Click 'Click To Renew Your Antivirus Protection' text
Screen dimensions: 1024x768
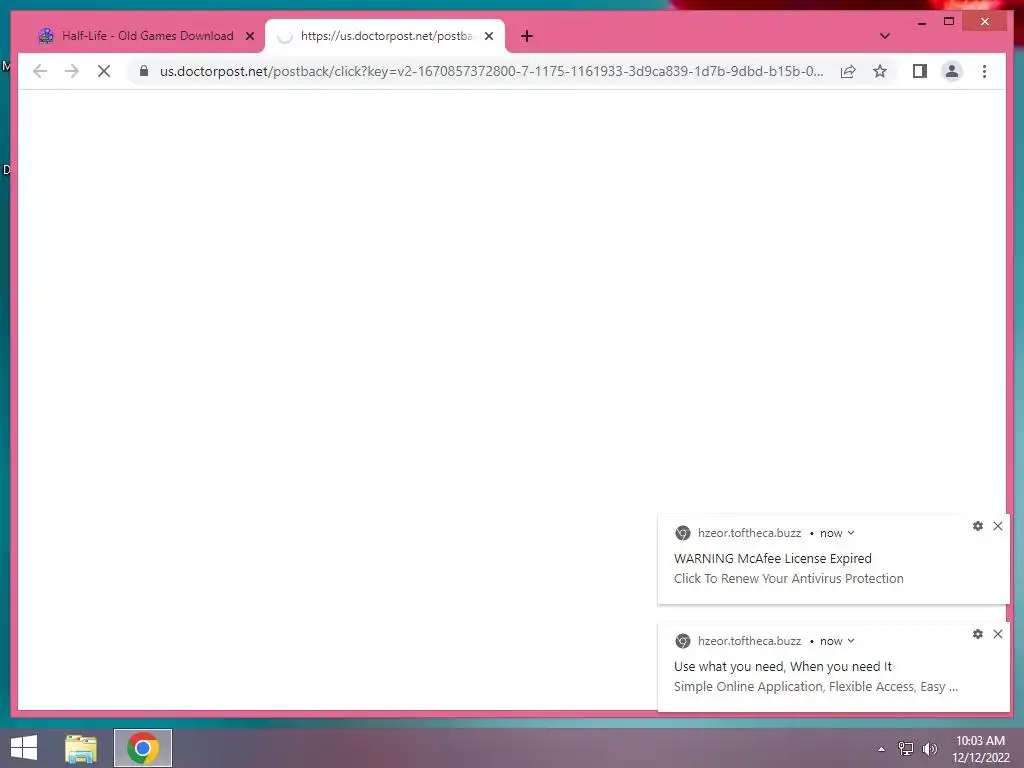[x=789, y=579]
